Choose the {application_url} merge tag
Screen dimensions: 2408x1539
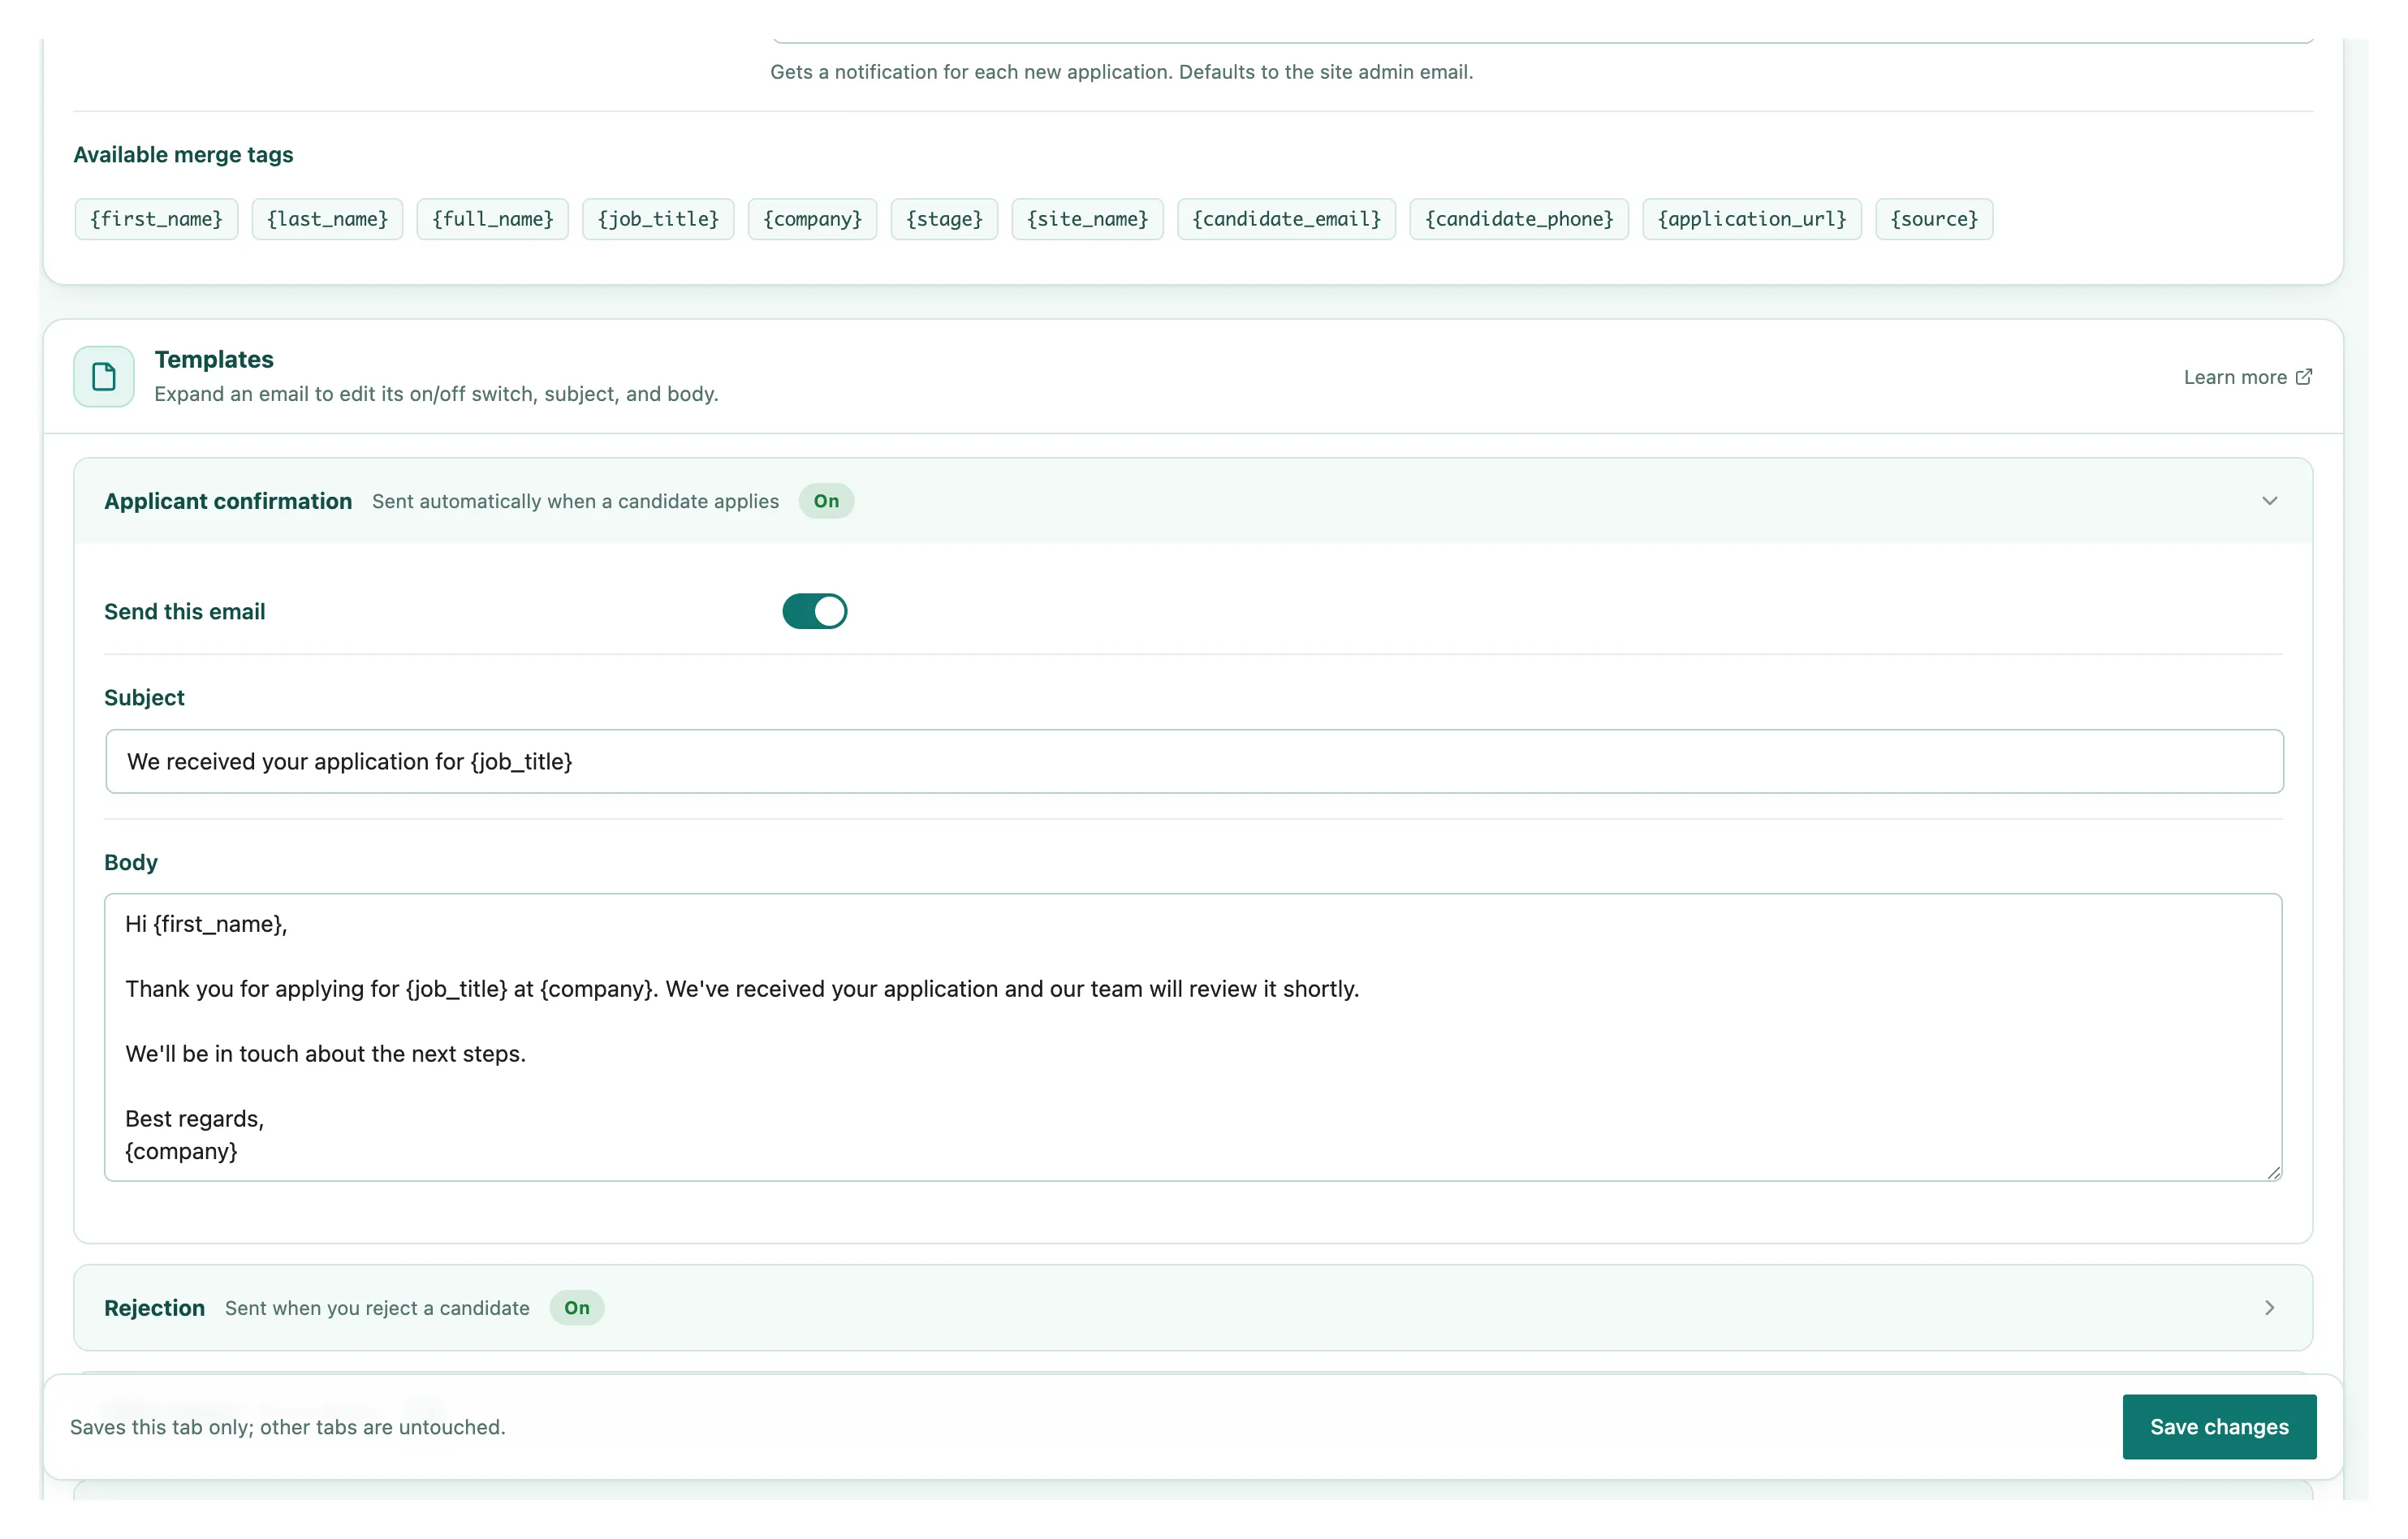pyautogui.click(x=1752, y=219)
